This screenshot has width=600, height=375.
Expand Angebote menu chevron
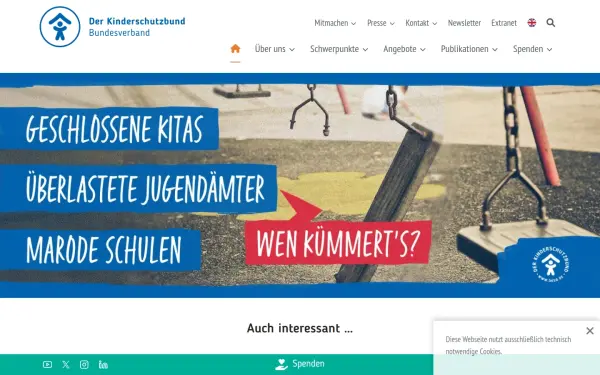pyautogui.click(x=423, y=50)
